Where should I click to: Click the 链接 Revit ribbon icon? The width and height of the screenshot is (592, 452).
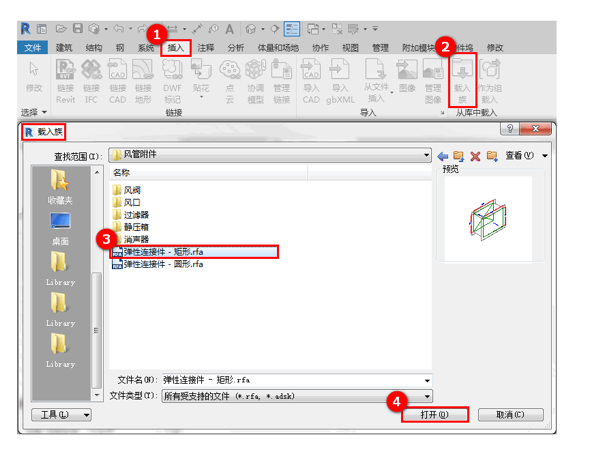click(66, 81)
